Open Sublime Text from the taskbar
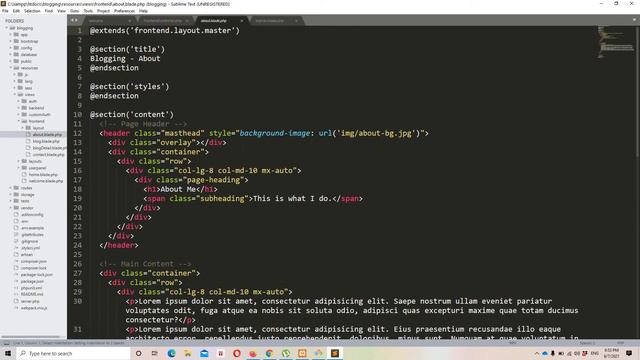 click(x=335, y=353)
